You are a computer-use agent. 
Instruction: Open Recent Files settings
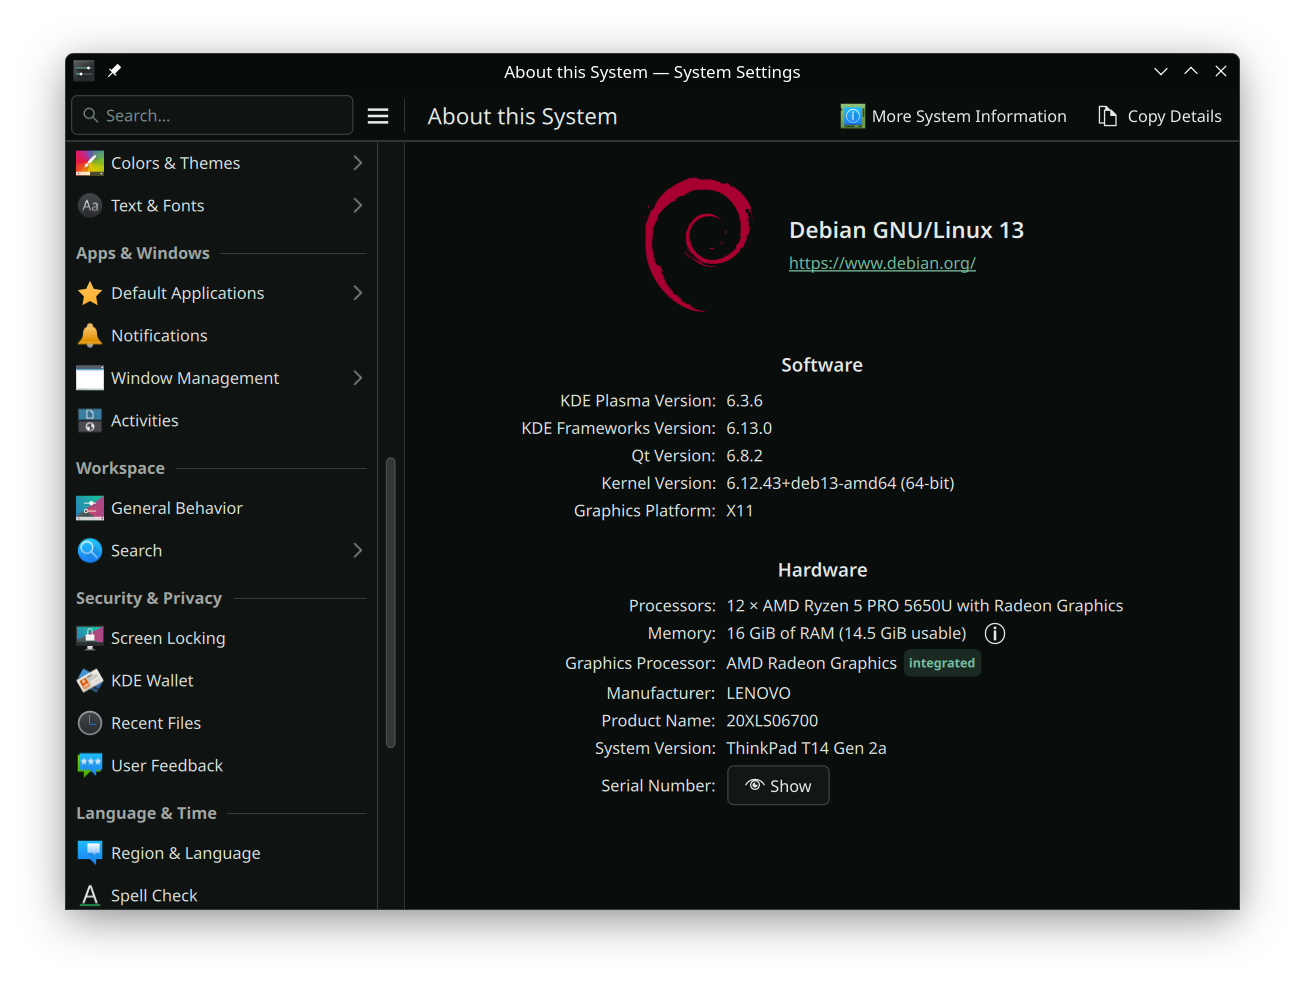(221, 723)
